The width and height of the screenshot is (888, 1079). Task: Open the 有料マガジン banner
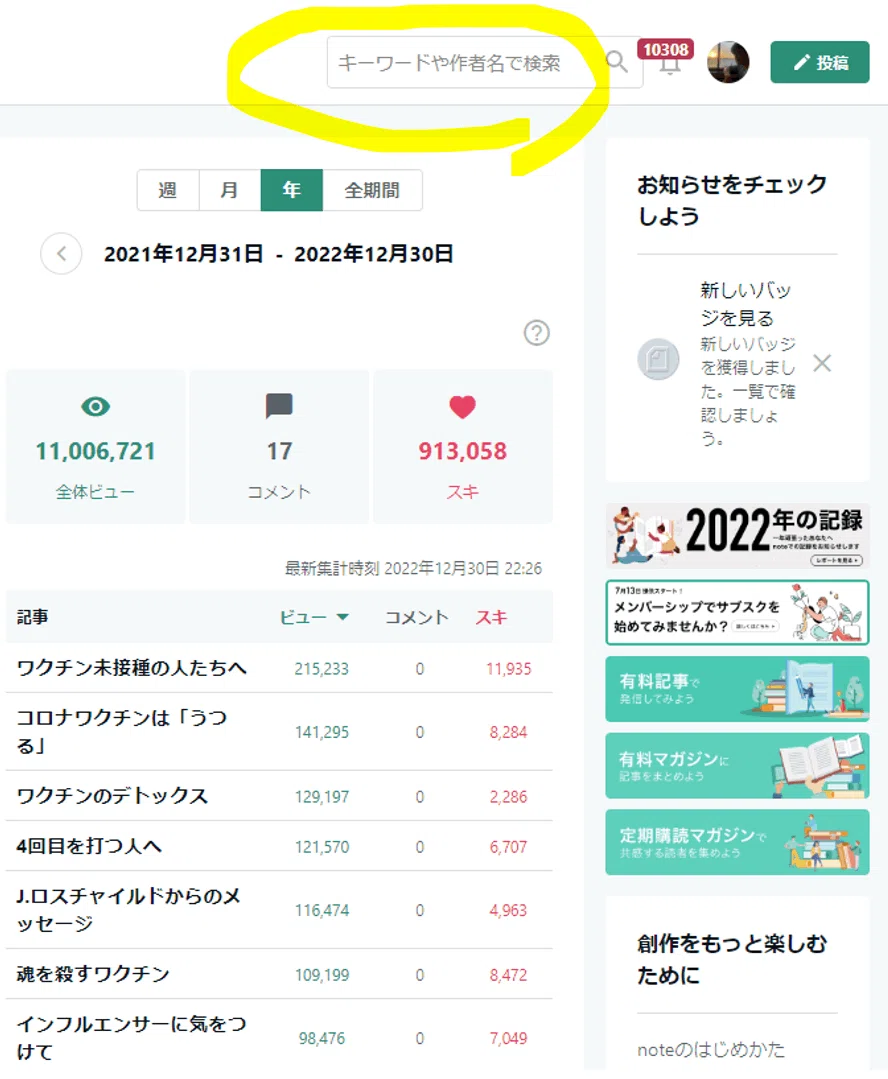(737, 766)
